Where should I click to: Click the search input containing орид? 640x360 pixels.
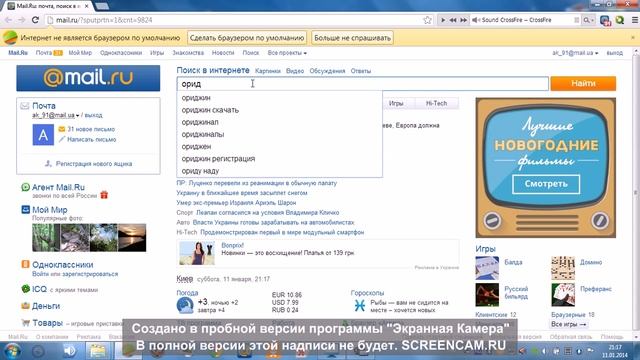click(x=362, y=84)
